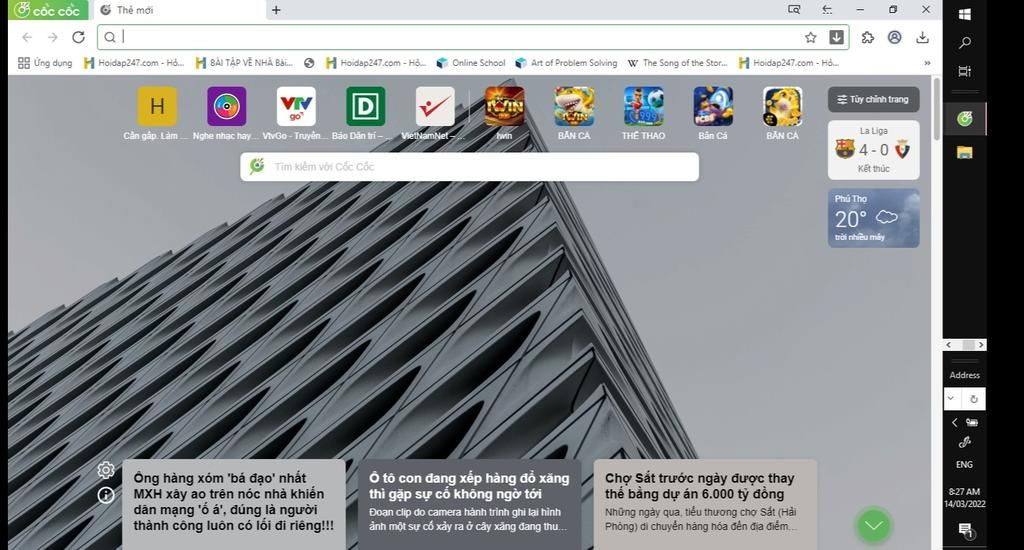1024x550 pixels.
Task: Open first Hoidap247.com bookmark
Action: click(x=134, y=63)
